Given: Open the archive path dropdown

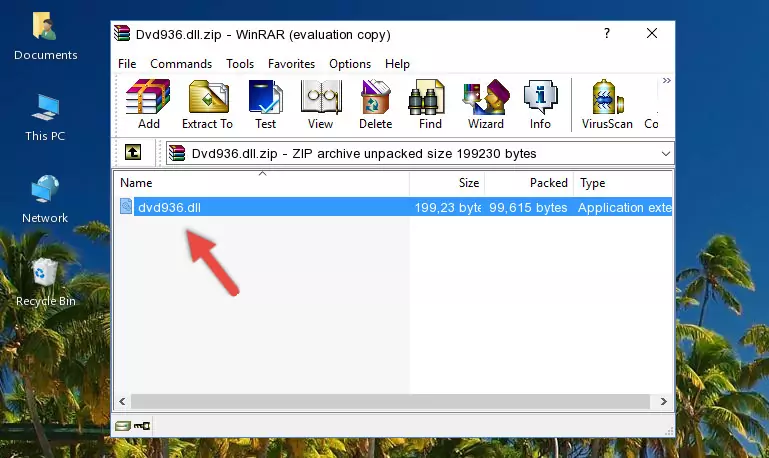Looking at the screenshot, I should pyautogui.click(x=665, y=153).
